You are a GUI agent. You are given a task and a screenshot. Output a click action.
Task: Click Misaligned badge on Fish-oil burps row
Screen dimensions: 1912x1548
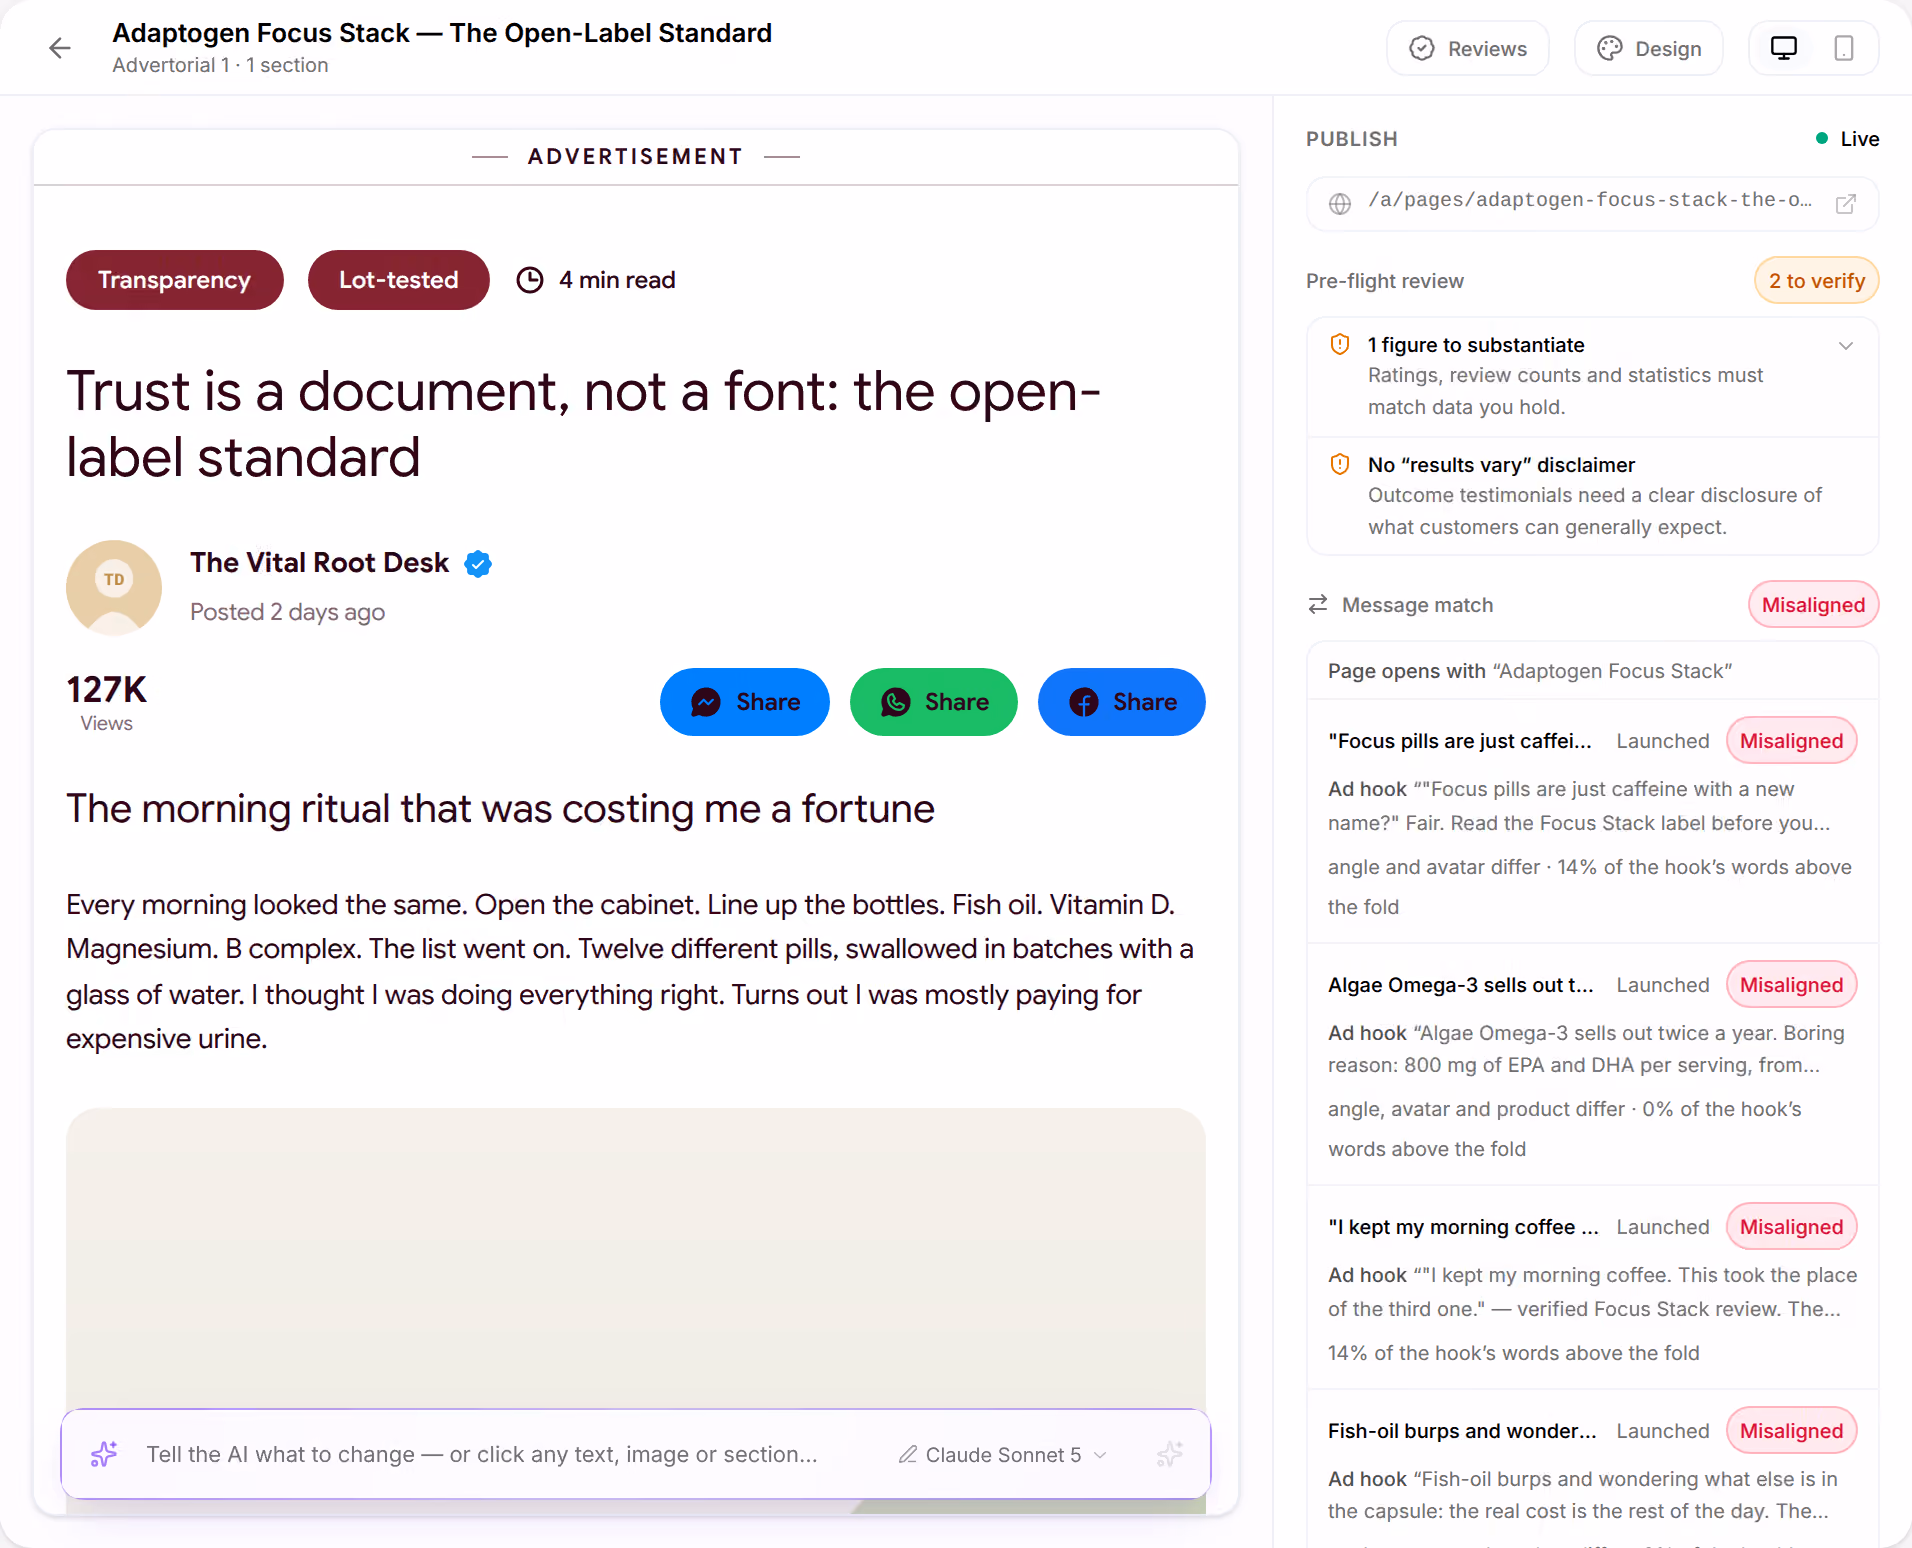click(1791, 1431)
